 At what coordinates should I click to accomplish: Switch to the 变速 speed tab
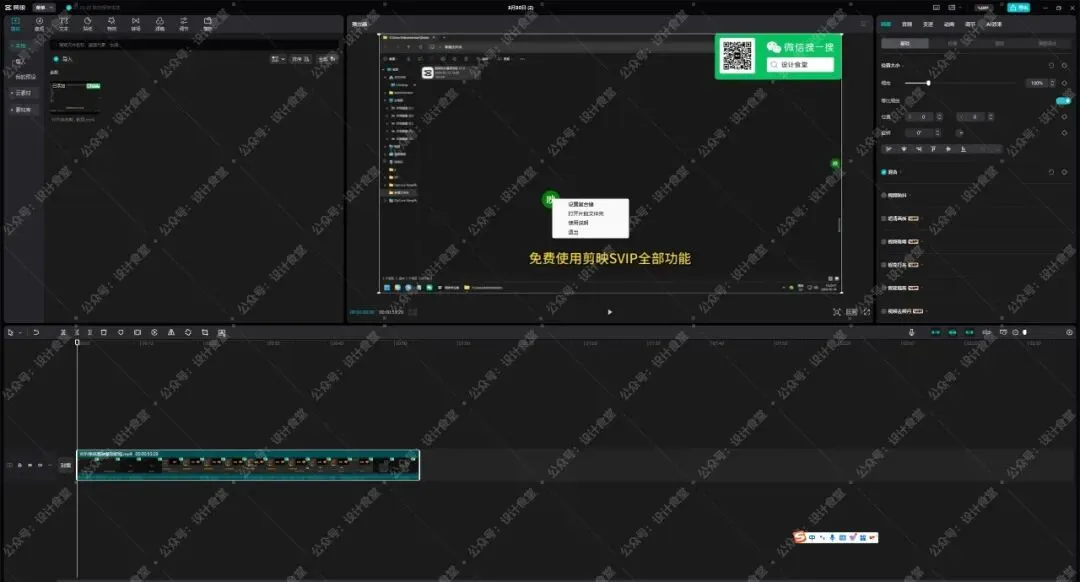point(928,24)
